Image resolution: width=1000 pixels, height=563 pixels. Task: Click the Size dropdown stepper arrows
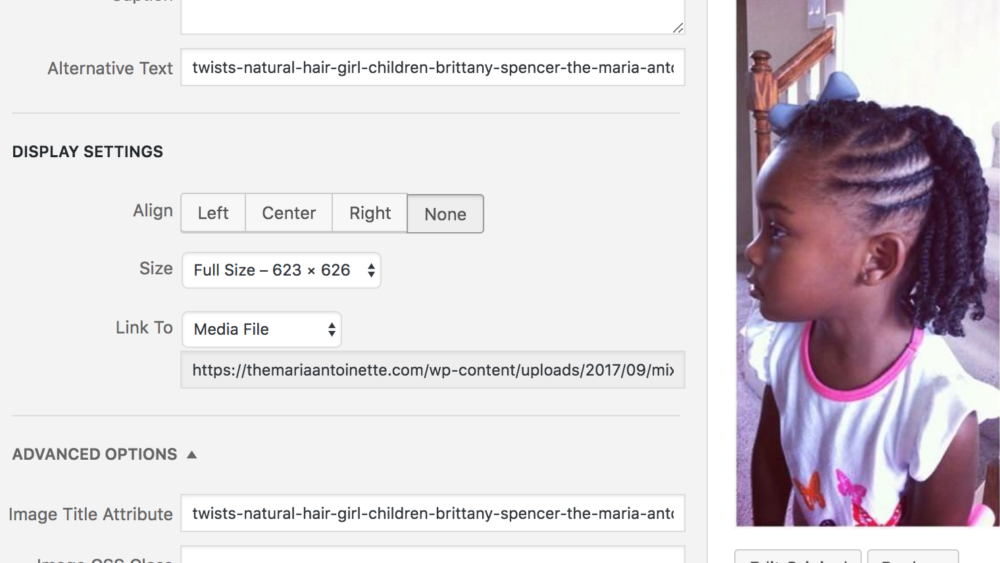click(371, 270)
